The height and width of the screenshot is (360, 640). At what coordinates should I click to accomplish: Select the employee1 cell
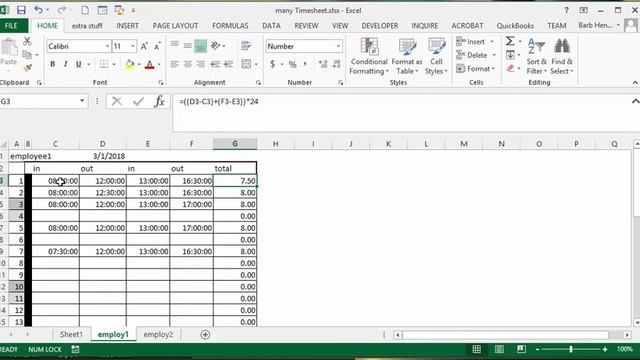pos(31,156)
